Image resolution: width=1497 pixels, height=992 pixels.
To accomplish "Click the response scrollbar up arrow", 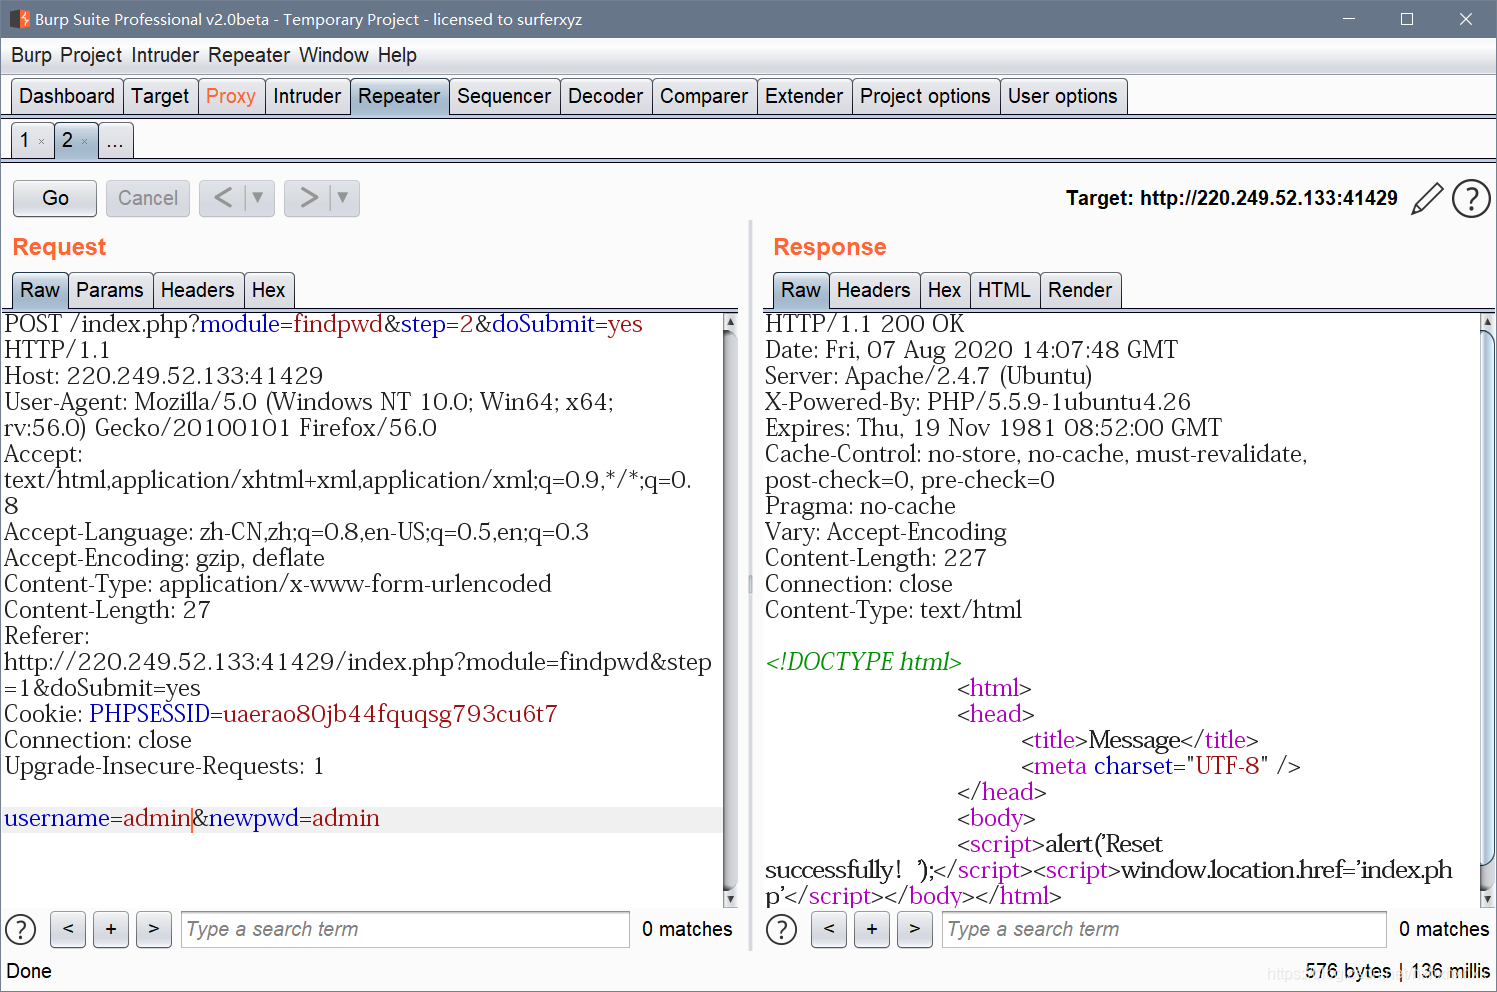I will pyautogui.click(x=1487, y=322).
